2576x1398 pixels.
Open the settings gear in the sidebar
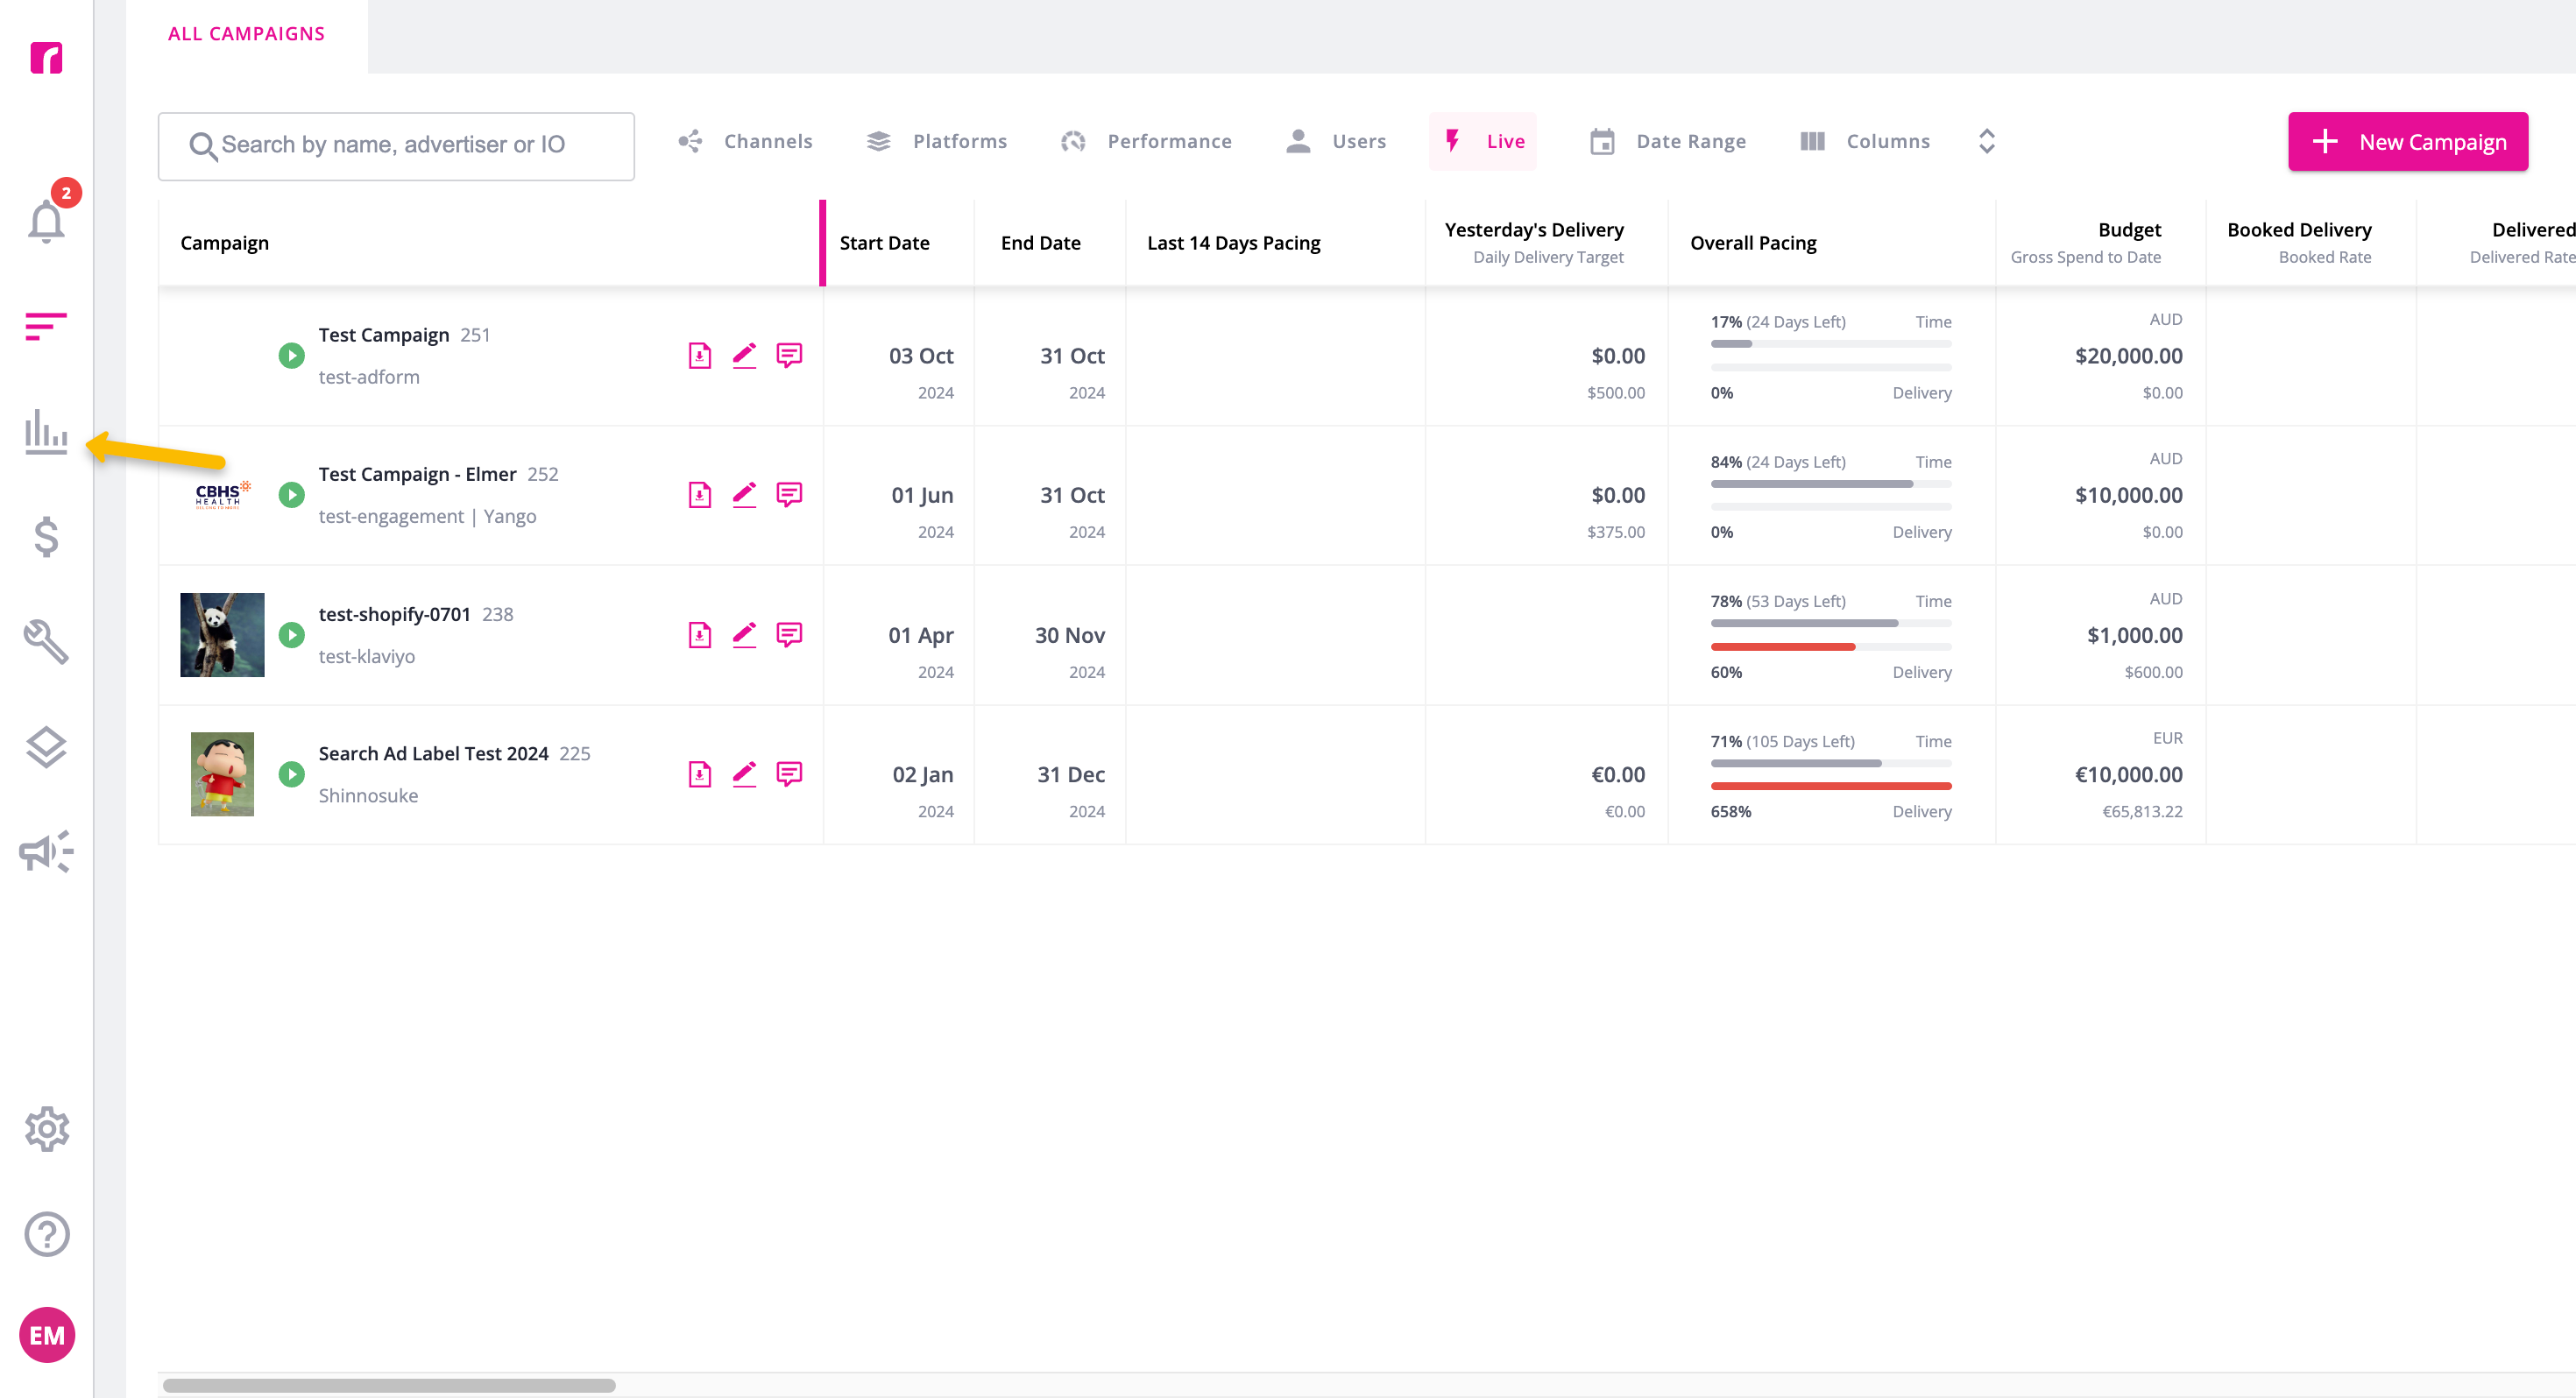pos(46,1129)
